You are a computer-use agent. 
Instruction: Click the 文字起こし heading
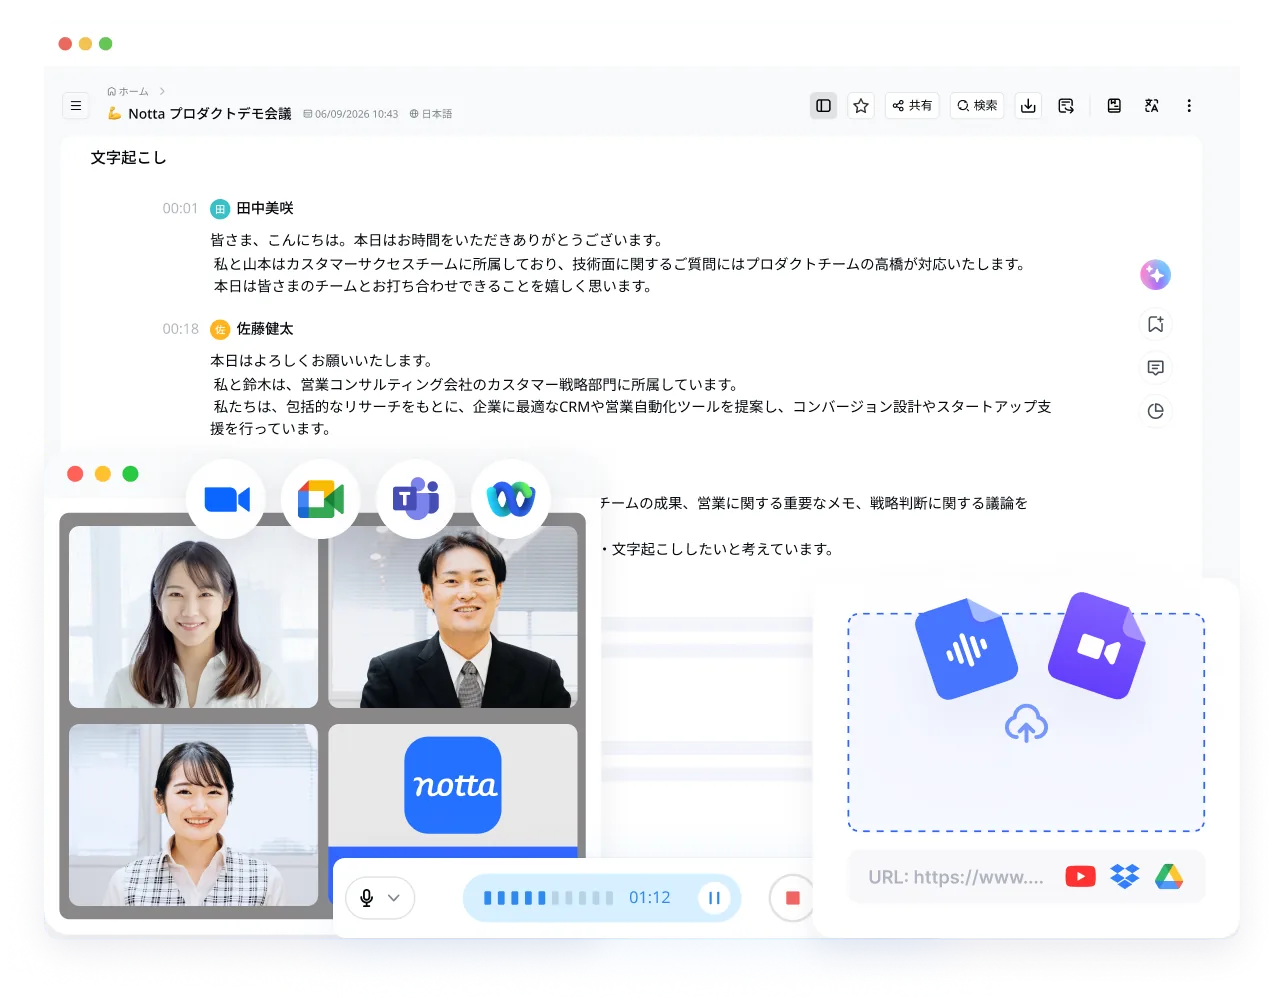[128, 157]
